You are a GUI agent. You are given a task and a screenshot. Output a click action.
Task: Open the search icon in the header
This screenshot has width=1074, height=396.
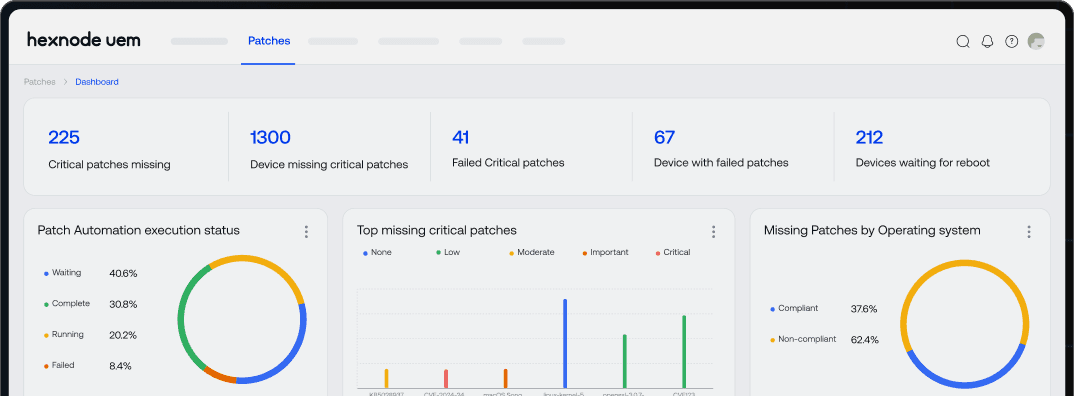pos(962,42)
